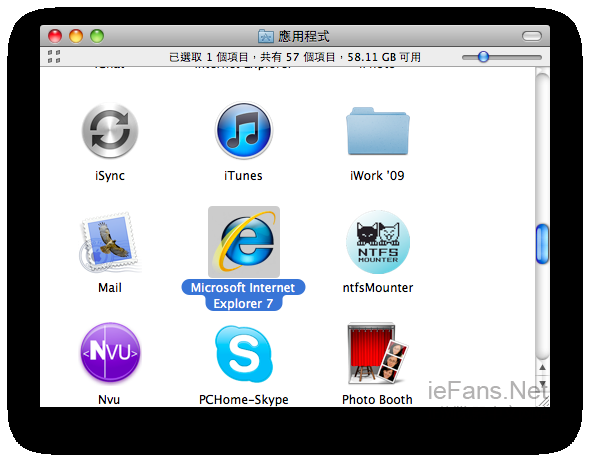
Task: Click the Microsoft Internet Explorer 7 label
Action: [243, 295]
